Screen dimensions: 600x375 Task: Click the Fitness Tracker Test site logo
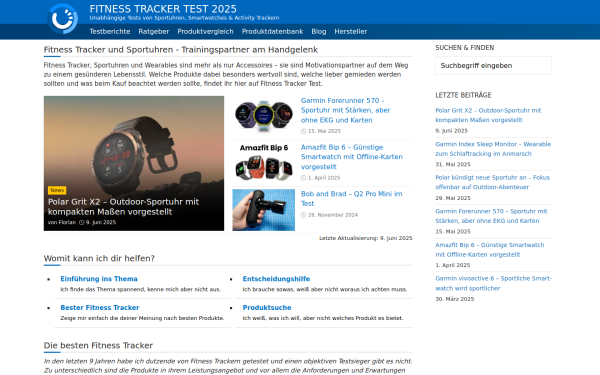click(62, 18)
